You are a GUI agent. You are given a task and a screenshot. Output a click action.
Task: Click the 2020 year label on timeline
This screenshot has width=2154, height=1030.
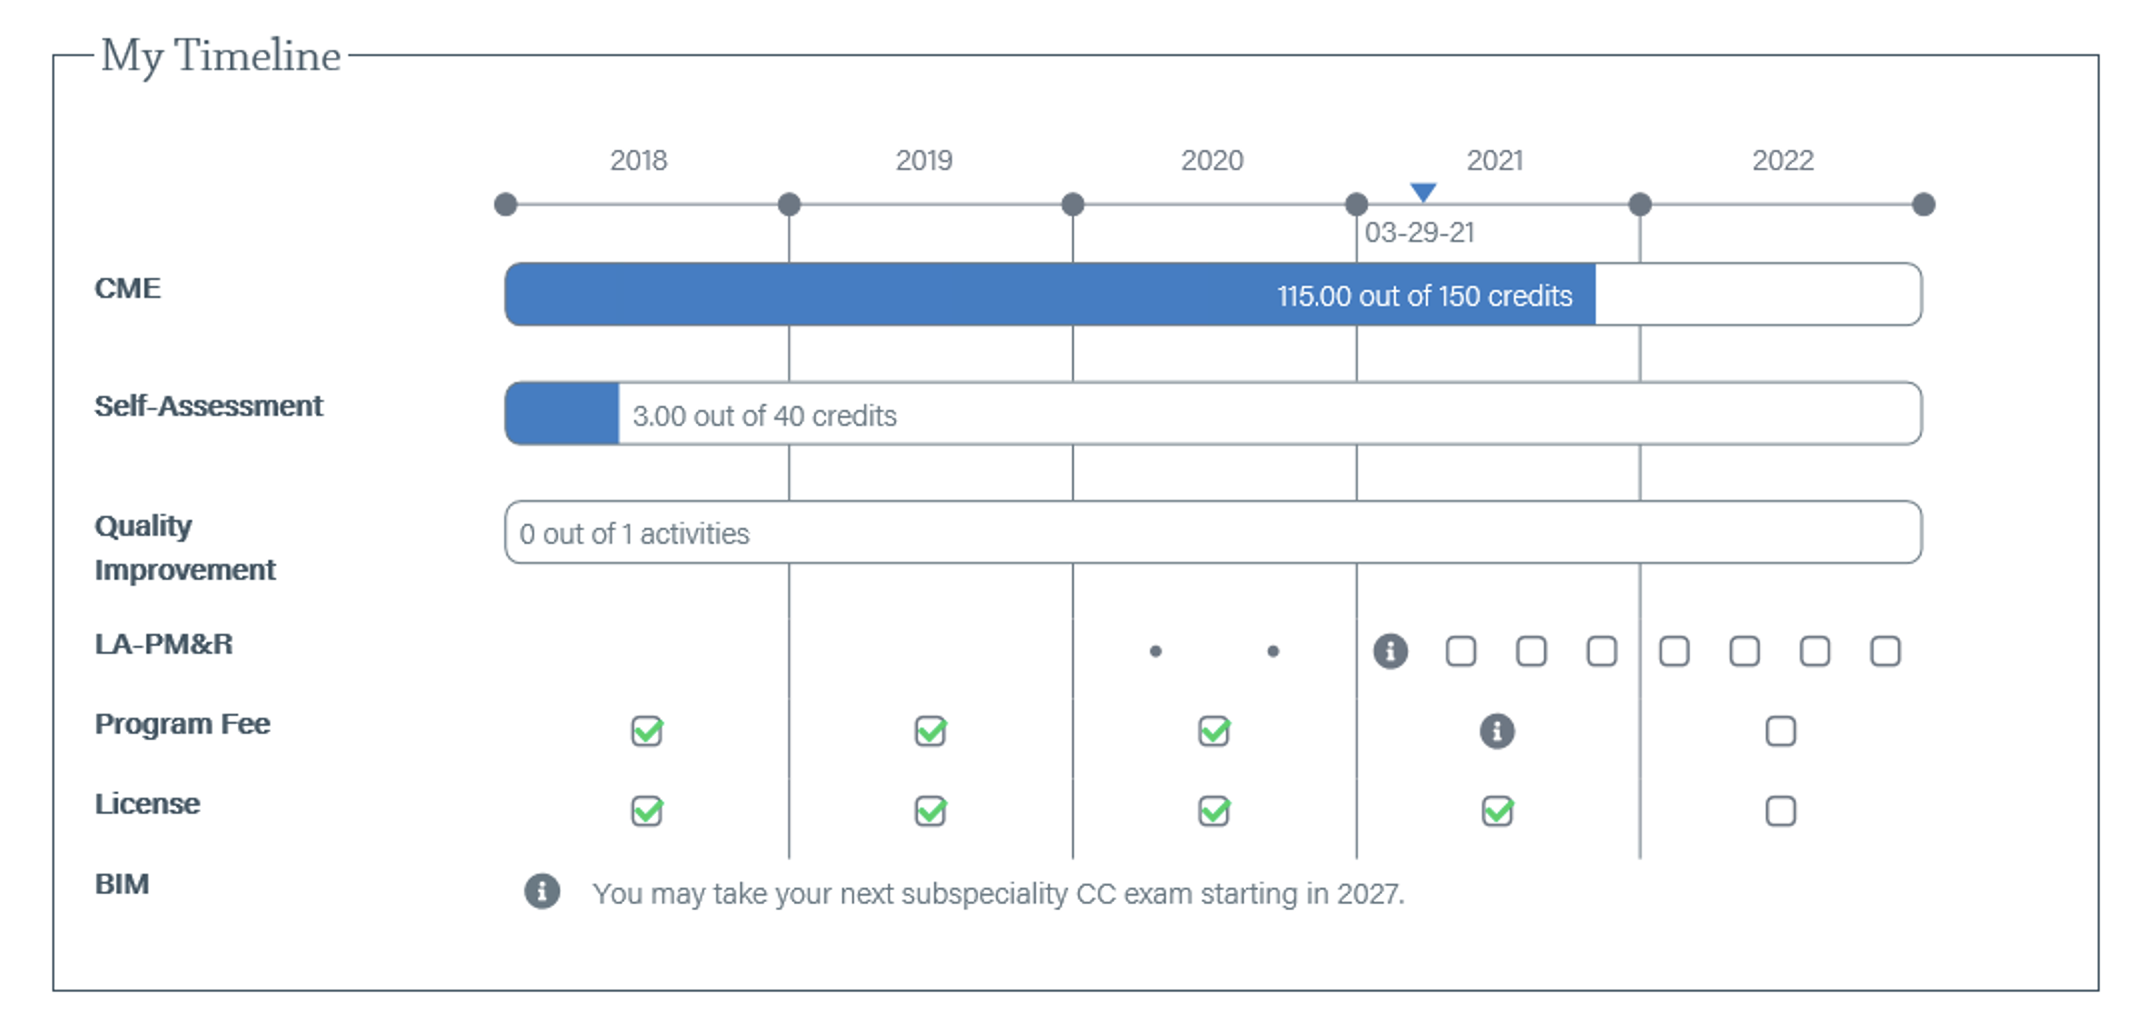coord(1212,160)
